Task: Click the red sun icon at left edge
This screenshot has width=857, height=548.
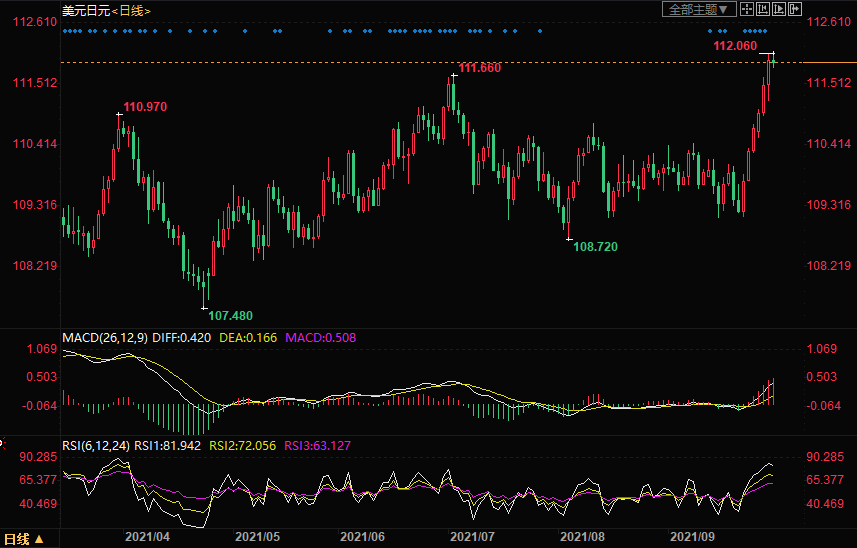Action: click(x=2, y=441)
